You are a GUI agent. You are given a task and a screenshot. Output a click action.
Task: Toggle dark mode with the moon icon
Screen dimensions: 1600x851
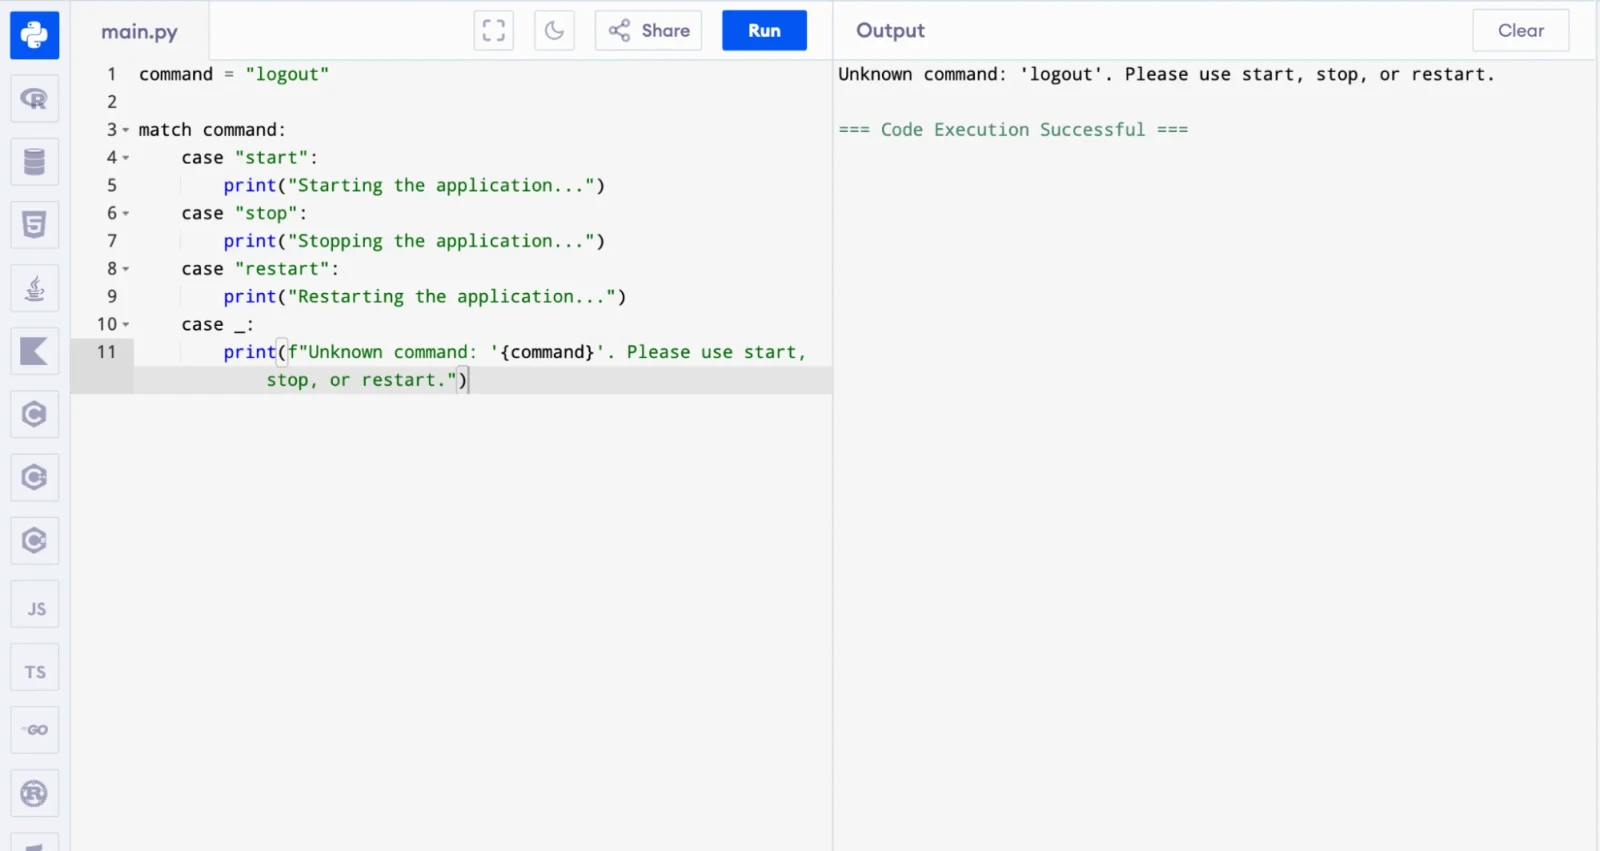(x=554, y=31)
